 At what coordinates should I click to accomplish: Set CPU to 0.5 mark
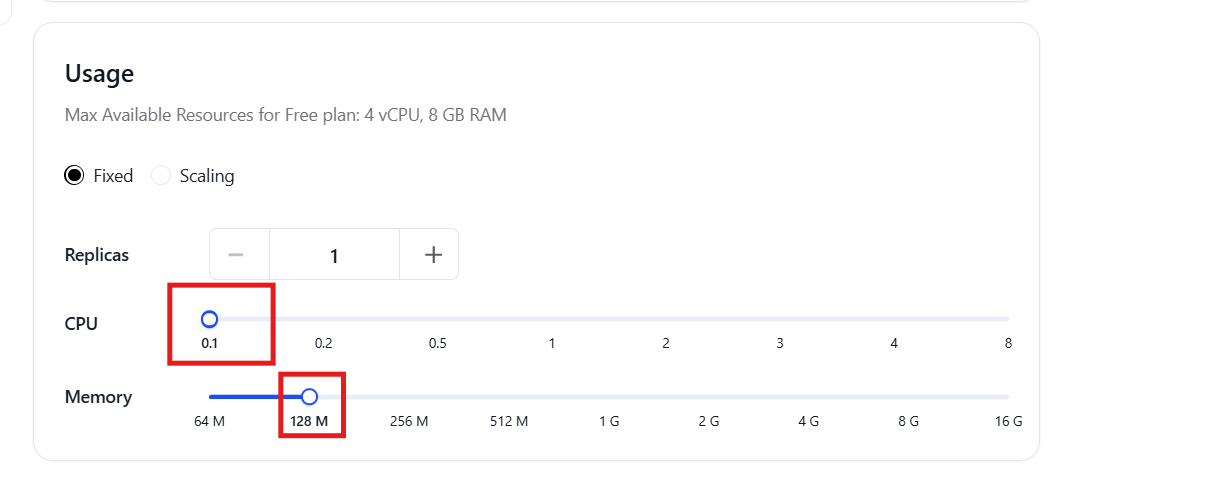click(x=437, y=343)
